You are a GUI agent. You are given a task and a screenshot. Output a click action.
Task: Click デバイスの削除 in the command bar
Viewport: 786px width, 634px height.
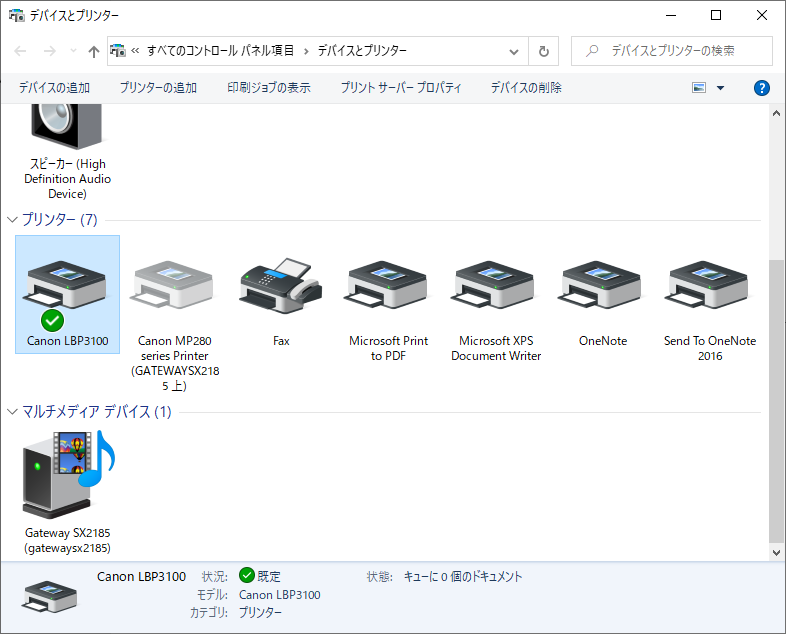[526, 88]
